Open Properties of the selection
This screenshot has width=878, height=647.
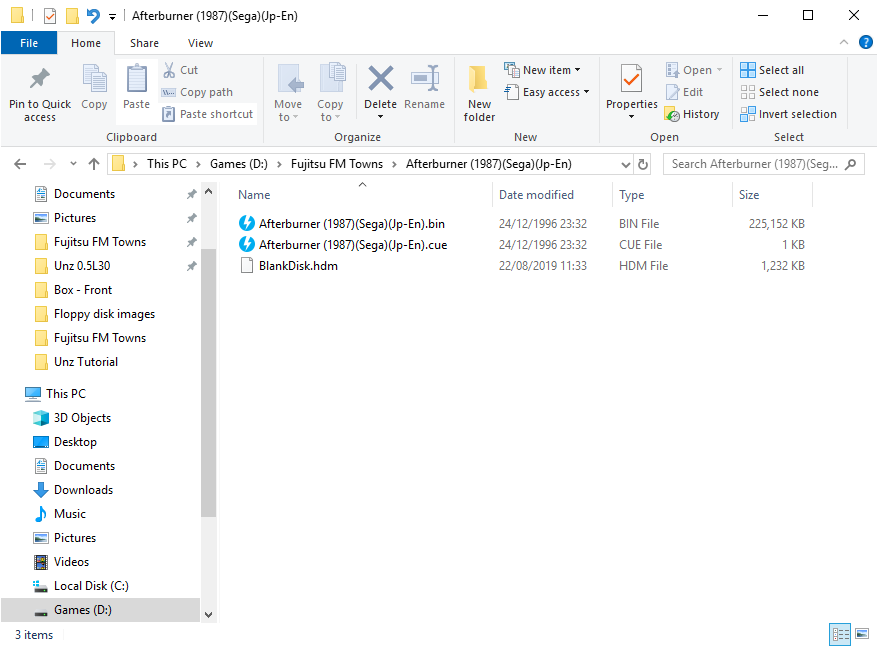pos(632,92)
